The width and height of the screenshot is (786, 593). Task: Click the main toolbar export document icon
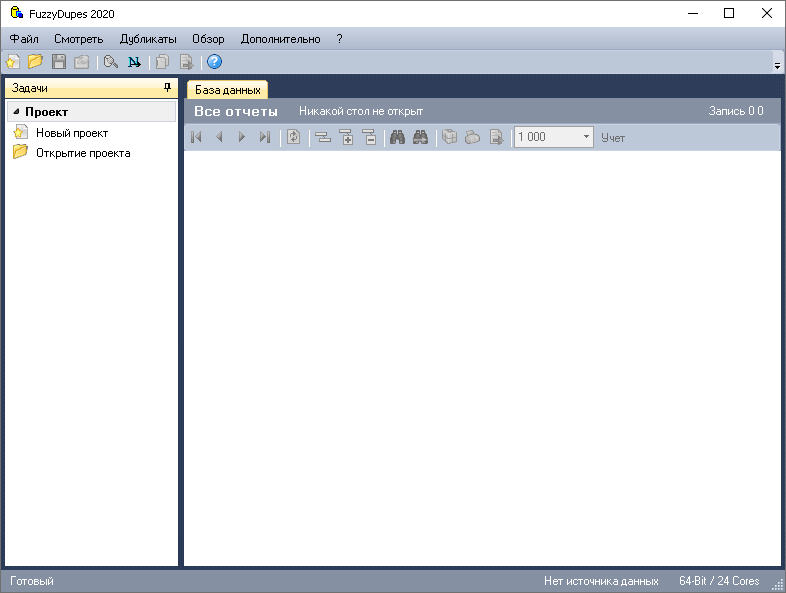coord(186,62)
